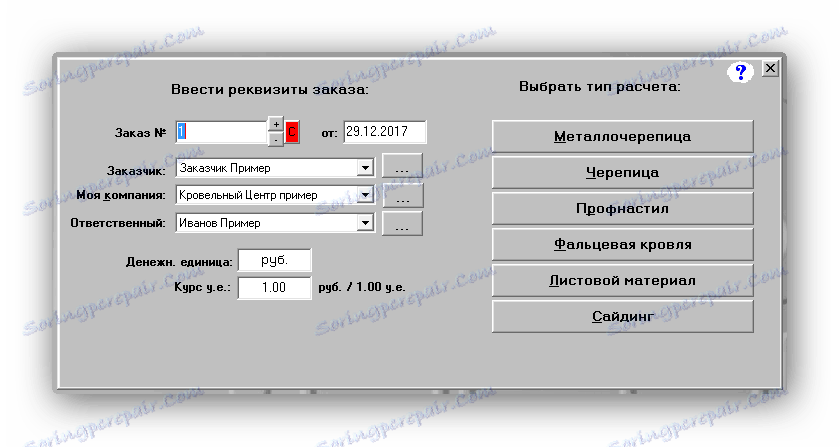Screen dimensions: 840x447
Task: Pick the Сайдинг calculation button
Action: click(622, 316)
